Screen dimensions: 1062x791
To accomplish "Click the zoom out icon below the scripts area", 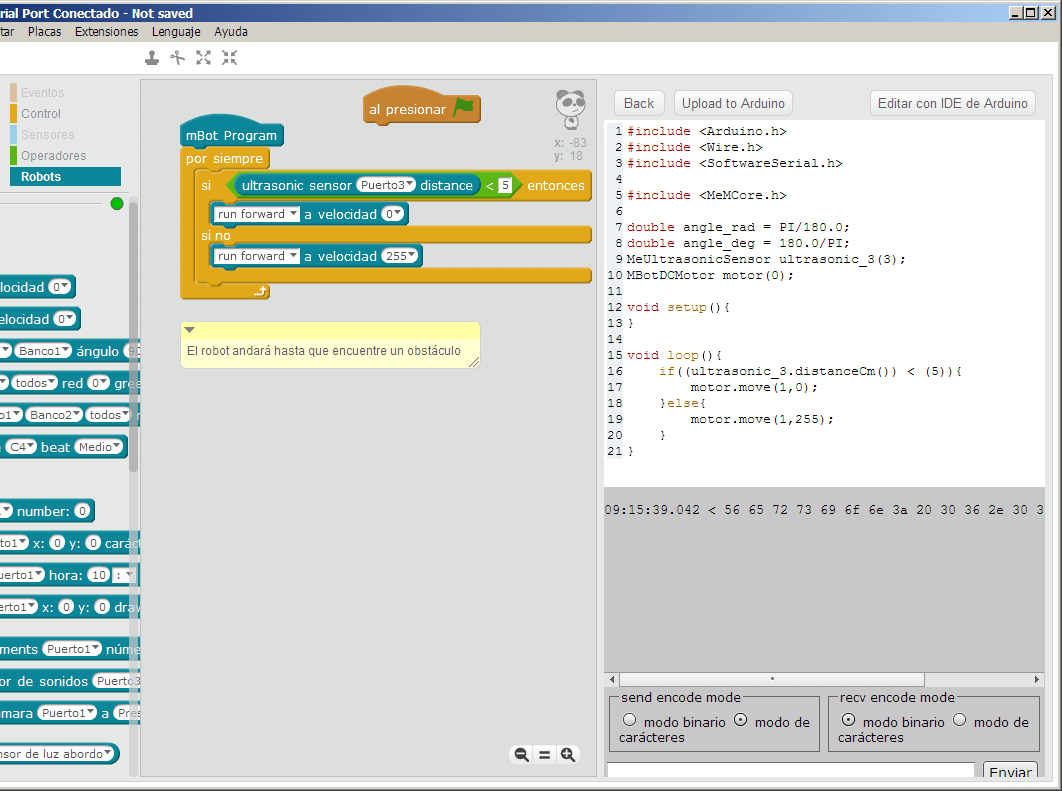I will click(x=521, y=755).
